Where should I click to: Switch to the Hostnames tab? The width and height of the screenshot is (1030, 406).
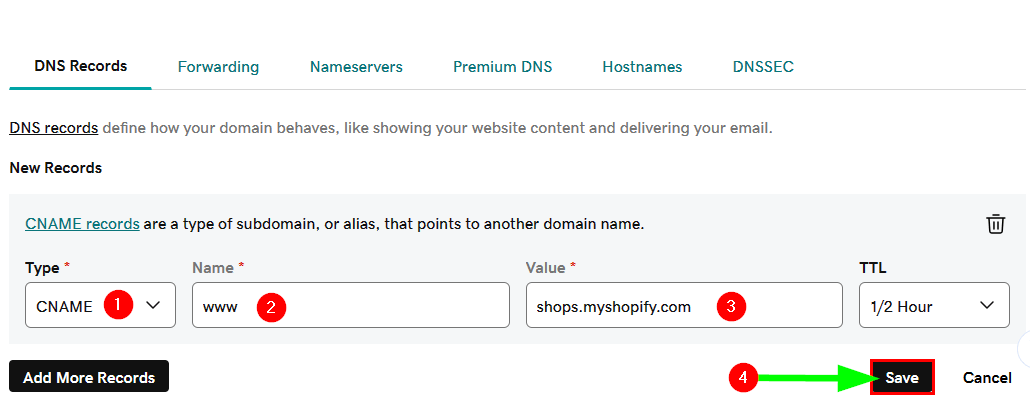point(642,67)
